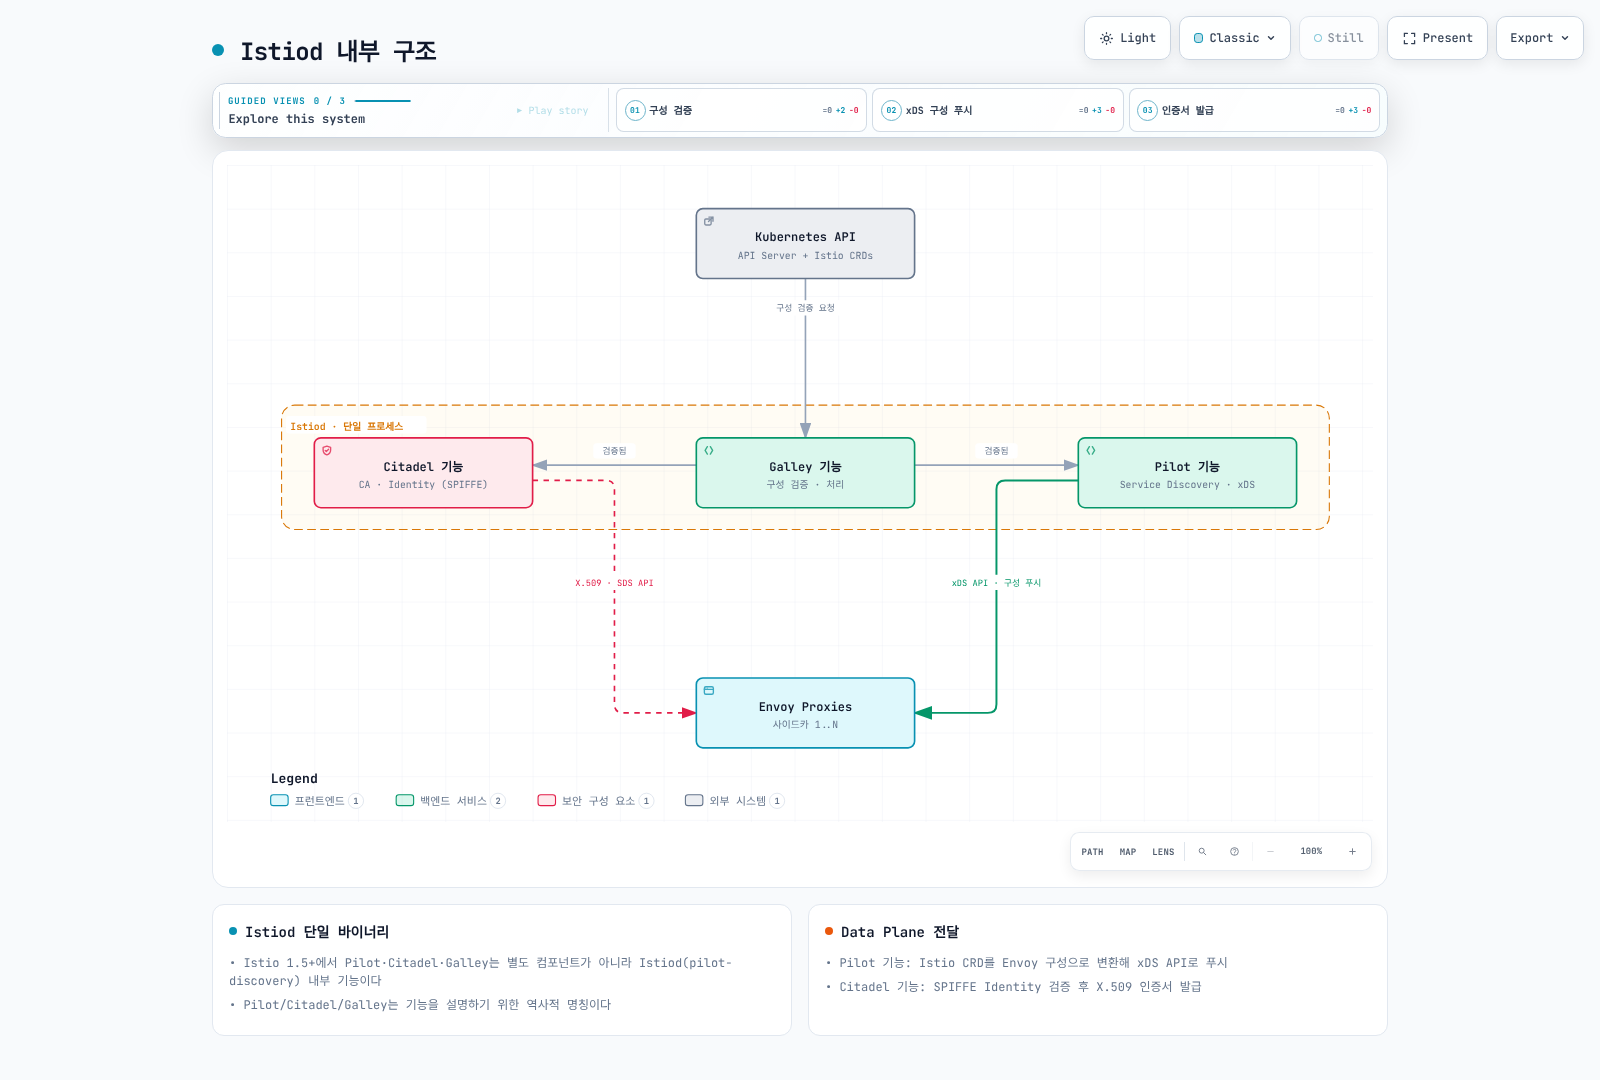Image resolution: width=1600 pixels, height=1080 pixels.
Task: Toggle the Still animation mode
Action: pyautogui.click(x=1338, y=38)
